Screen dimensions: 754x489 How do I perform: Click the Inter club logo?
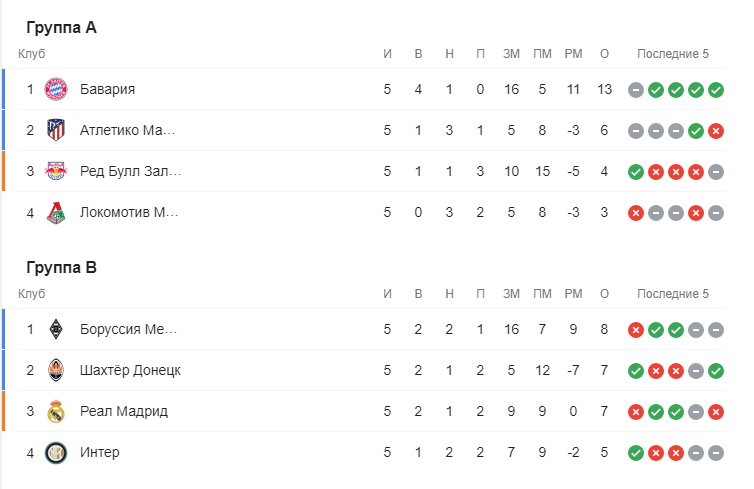click(55, 452)
